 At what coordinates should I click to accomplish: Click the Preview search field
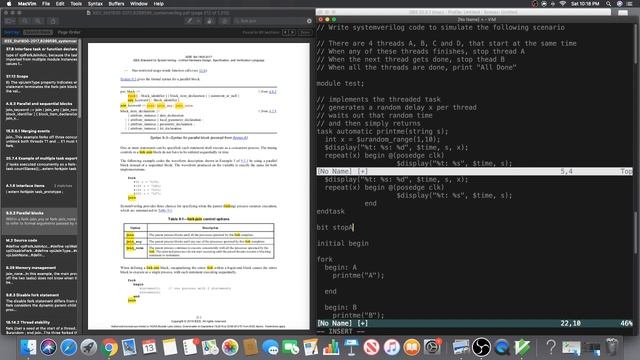pos(273,21)
